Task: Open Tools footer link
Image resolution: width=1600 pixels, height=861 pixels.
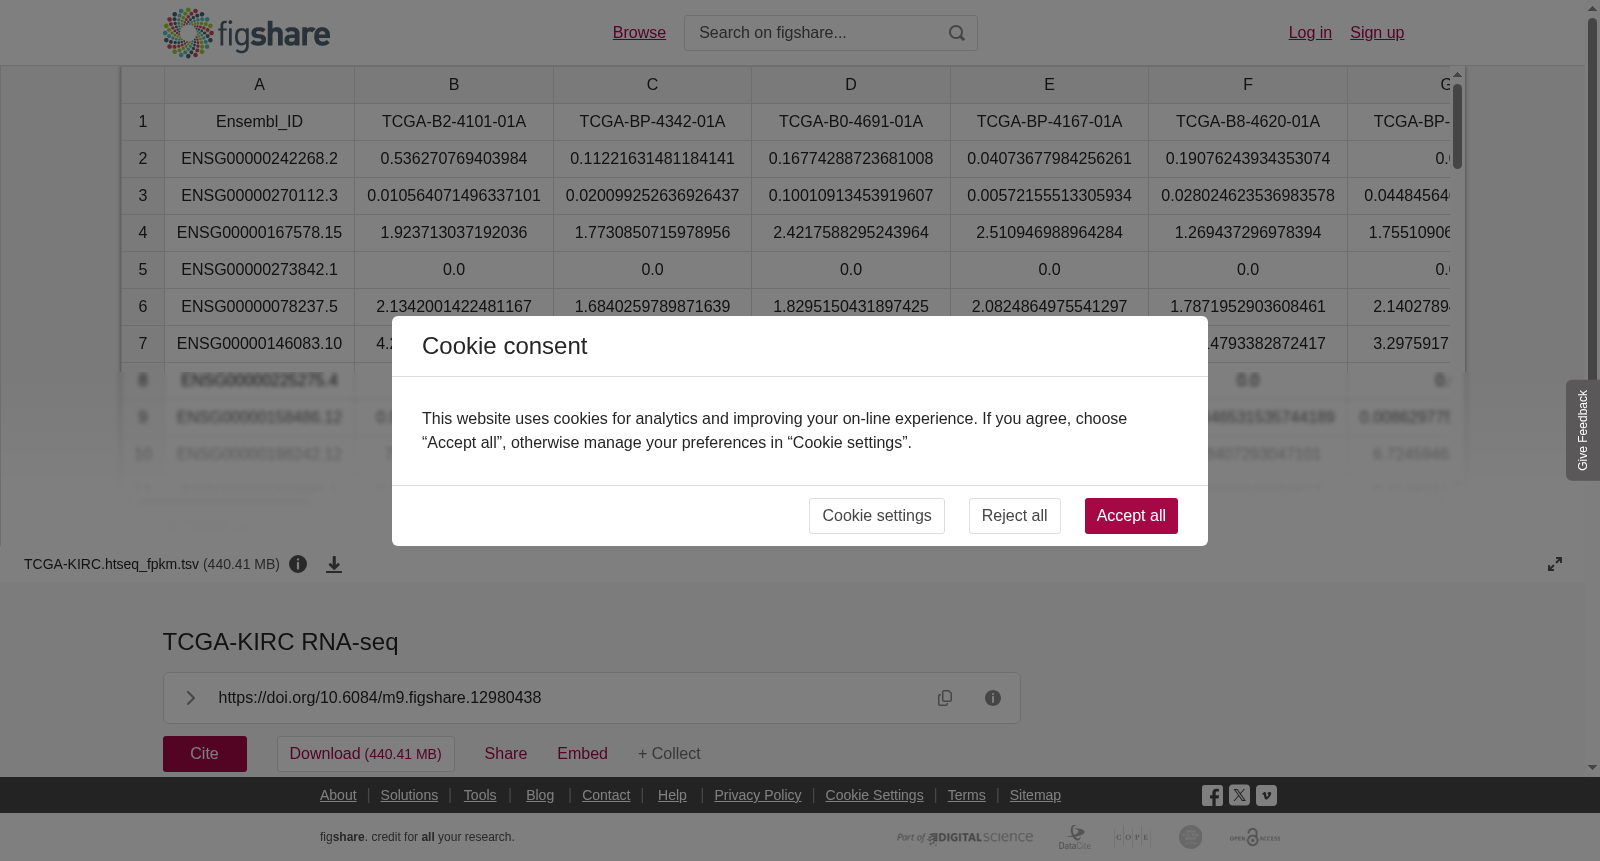Action: pyautogui.click(x=480, y=795)
